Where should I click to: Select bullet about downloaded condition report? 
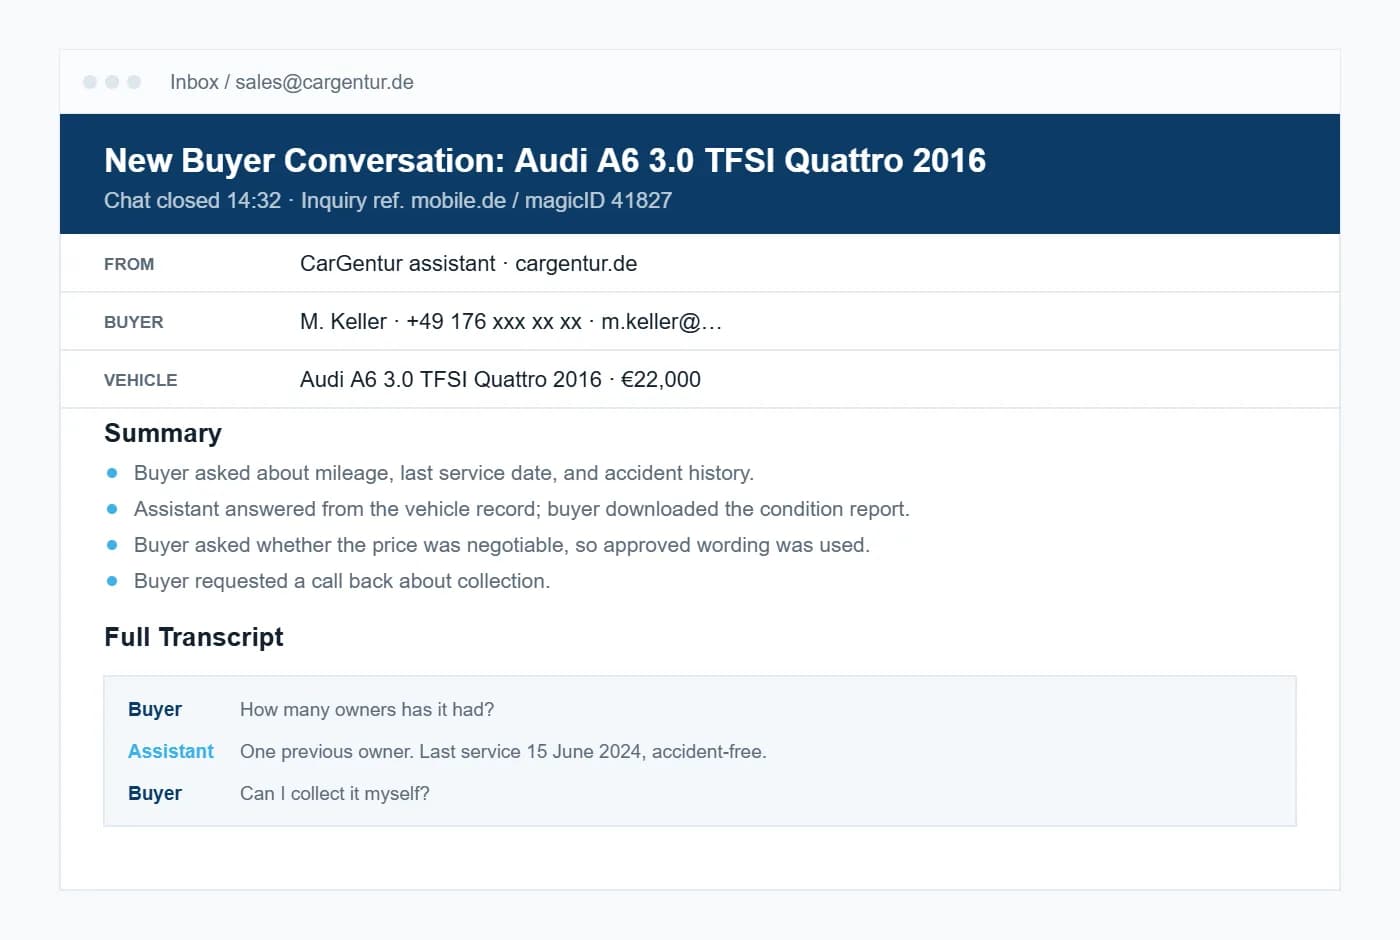tap(522, 509)
